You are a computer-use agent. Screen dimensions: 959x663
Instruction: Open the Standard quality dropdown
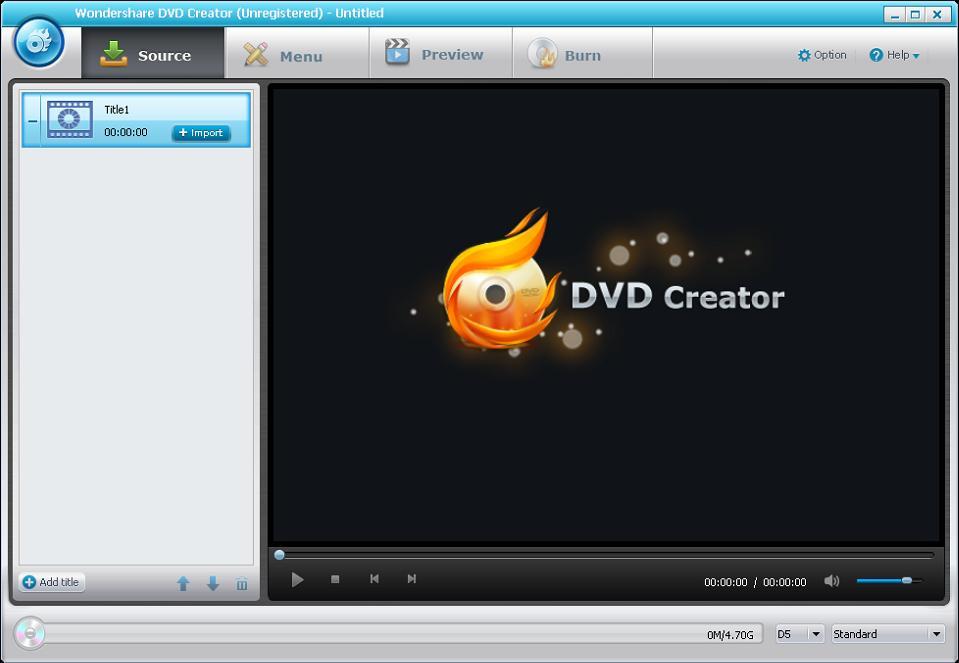[x=886, y=634]
